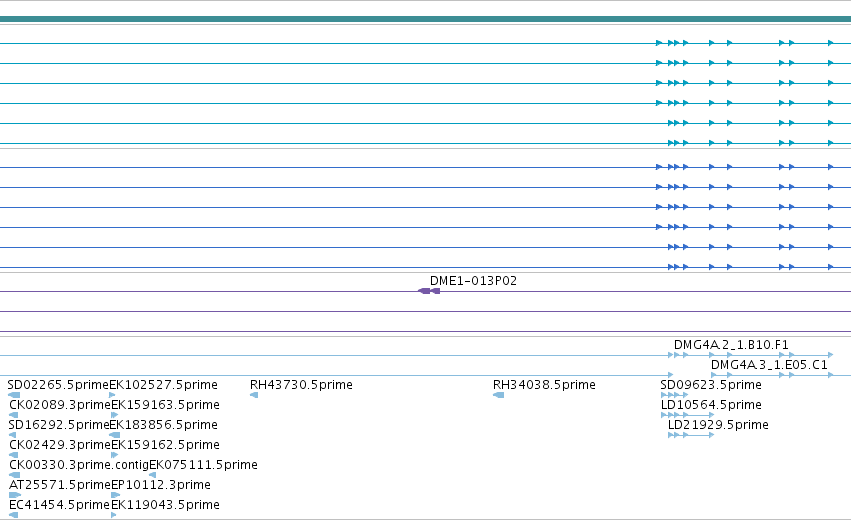Click the purple arrow glyph under DME1-013P02
This screenshot has width=851, height=520.
point(429,291)
